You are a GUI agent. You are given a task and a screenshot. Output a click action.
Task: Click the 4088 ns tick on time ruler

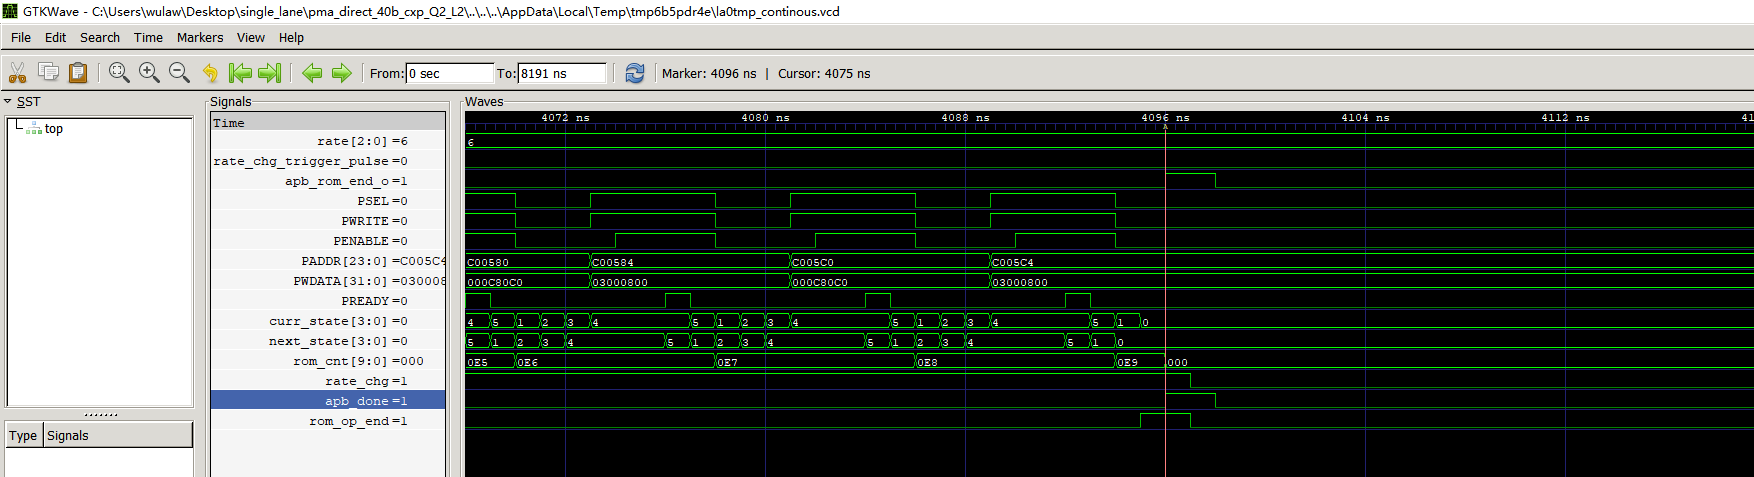(x=965, y=118)
